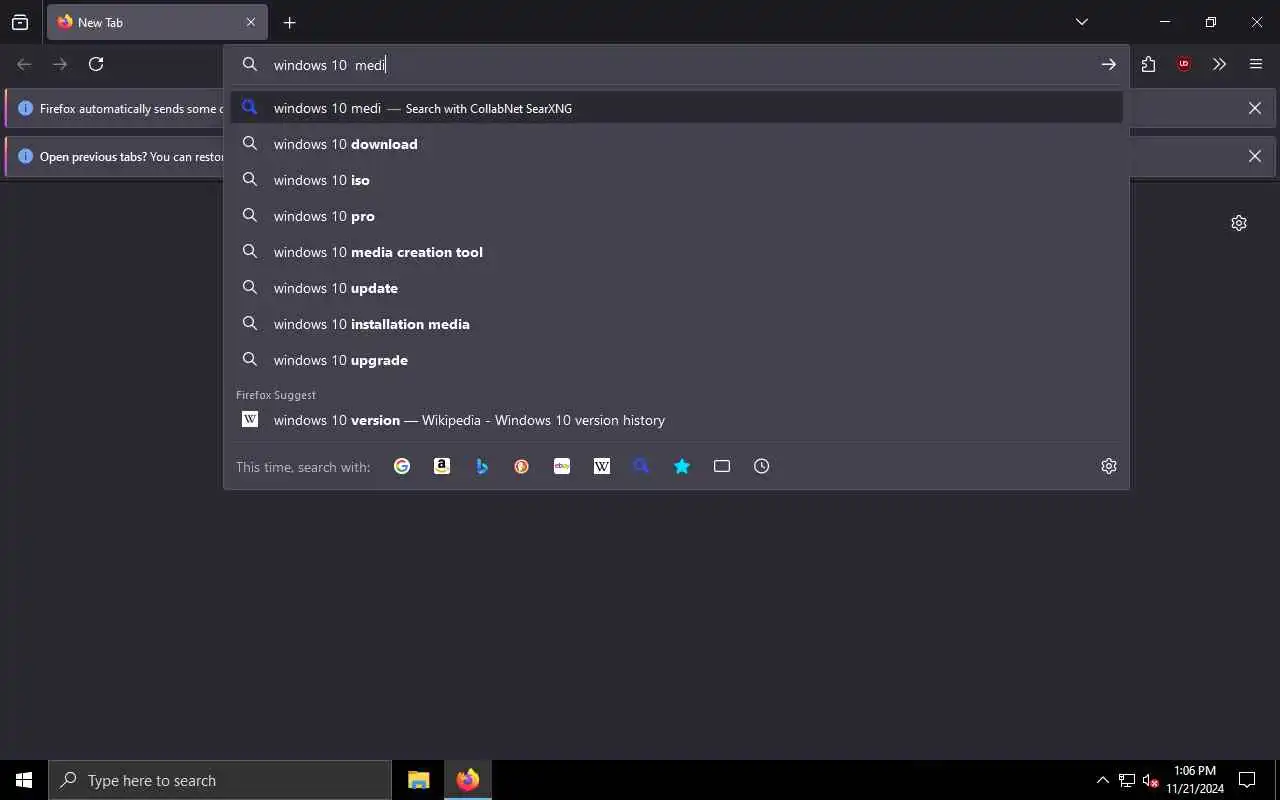List all tabs dropdown arrow
The image size is (1280, 800).
(x=1082, y=22)
